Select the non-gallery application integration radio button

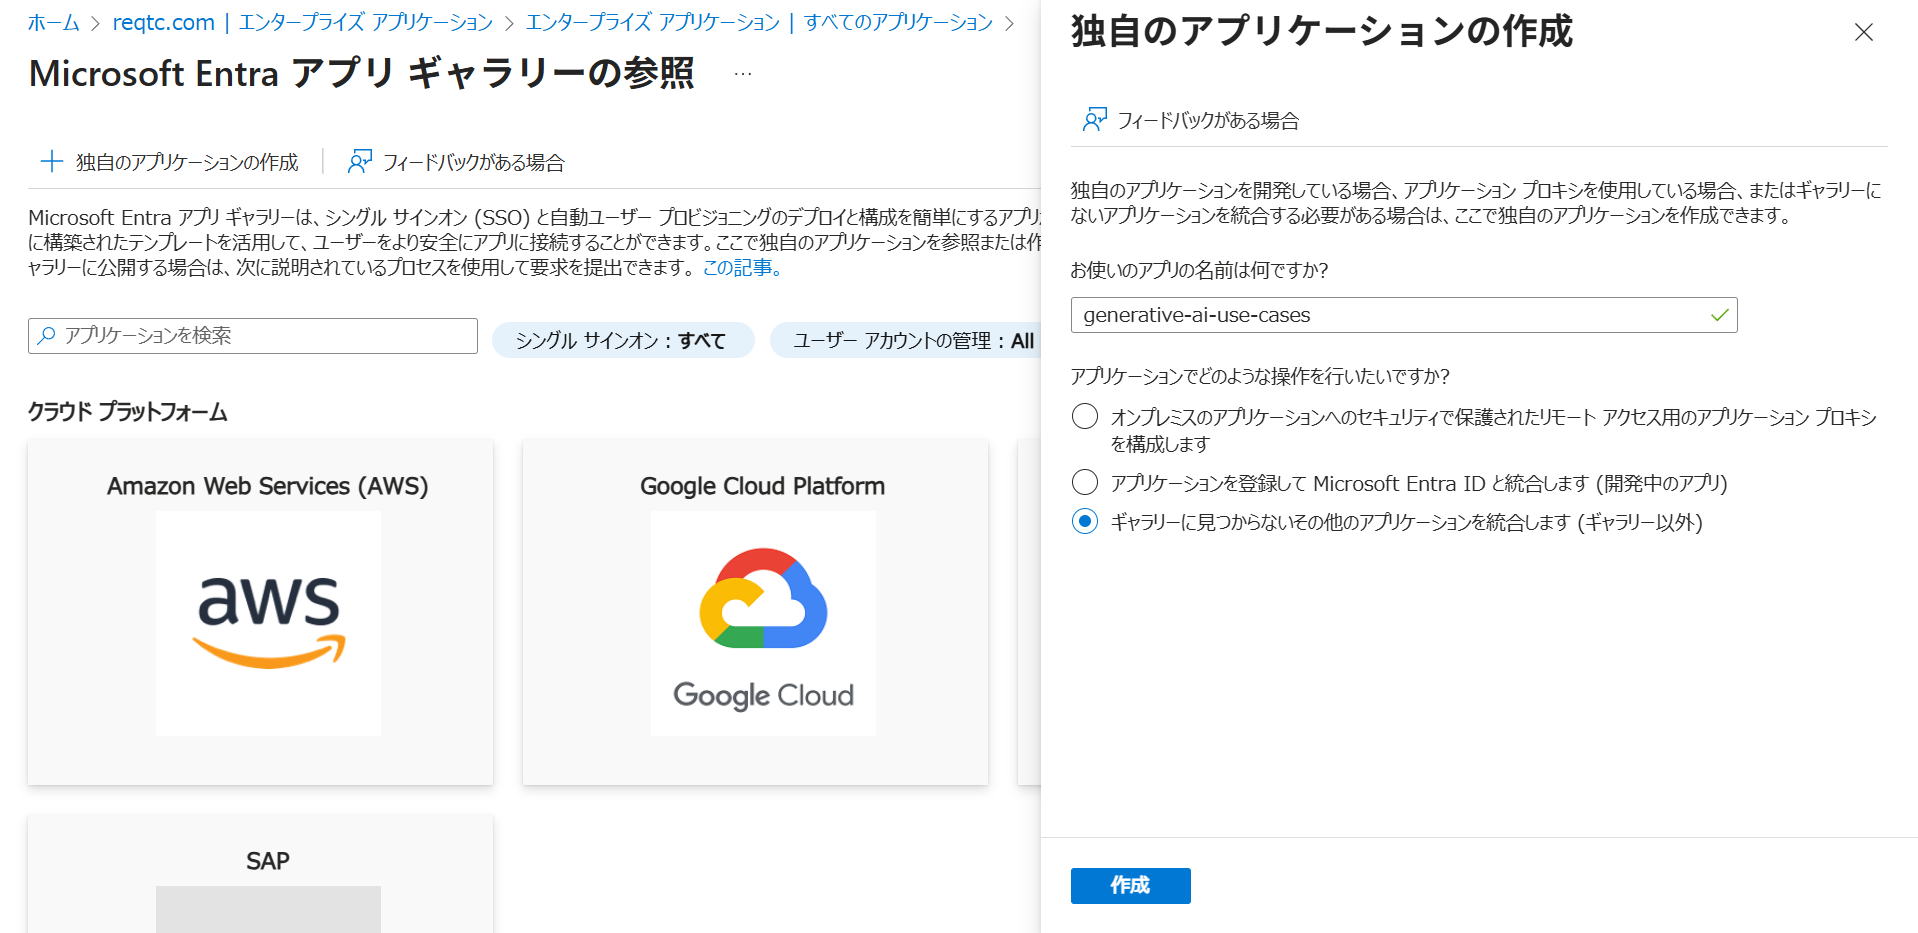(x=1085, y=522)
